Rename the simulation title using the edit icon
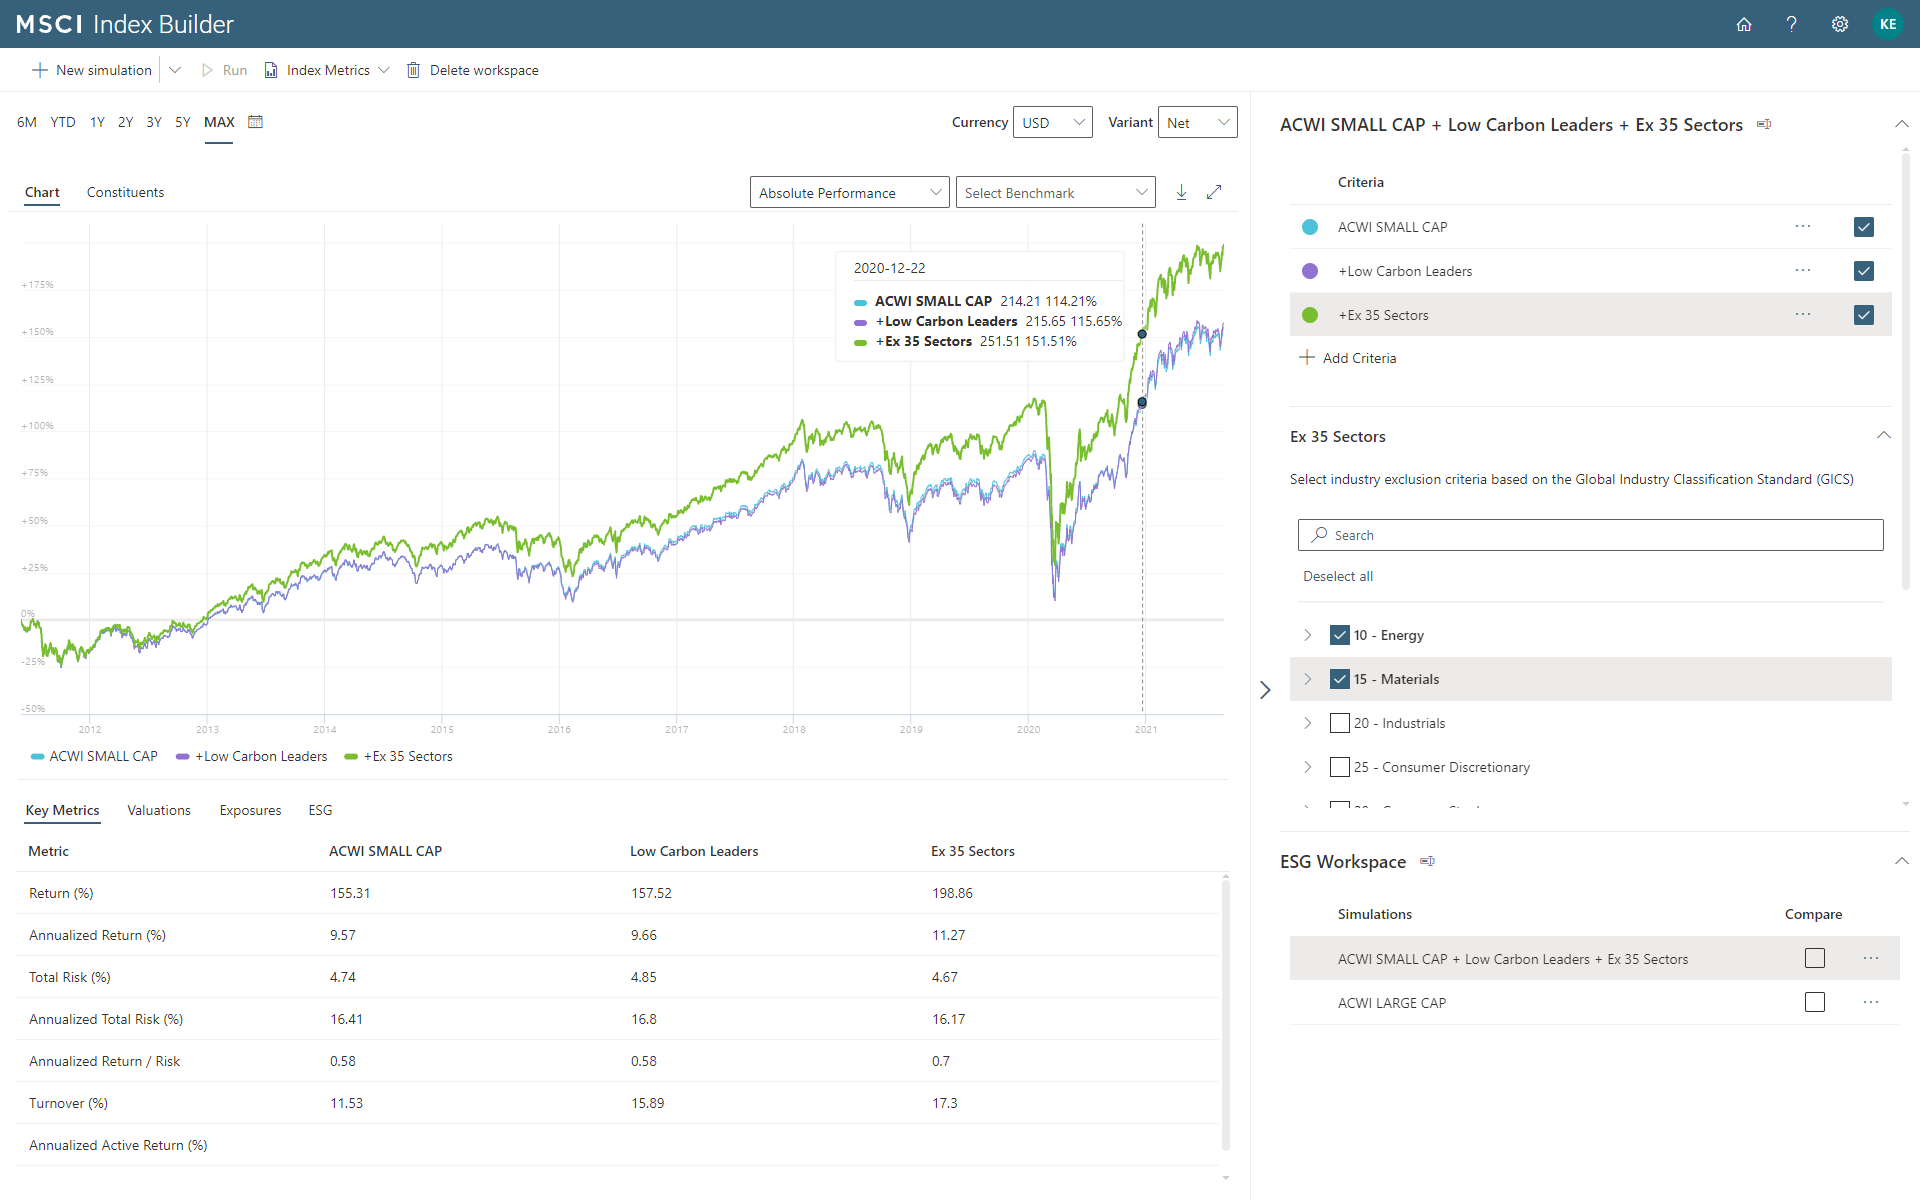This screenshot has width=1920, height=1200. click(1764, 125)
